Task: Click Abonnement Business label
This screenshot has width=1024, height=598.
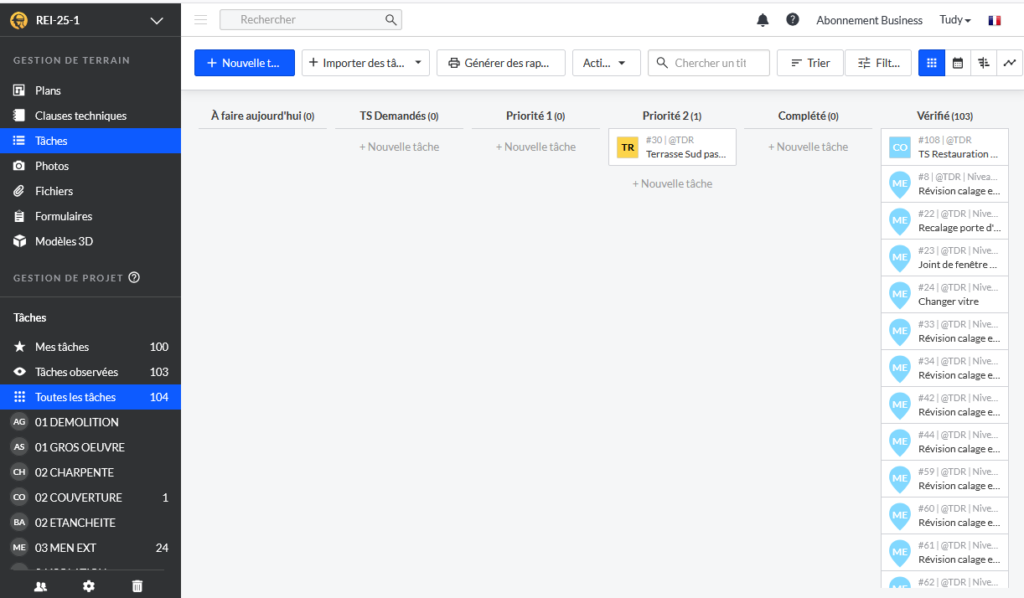Action: coord(869,20)
